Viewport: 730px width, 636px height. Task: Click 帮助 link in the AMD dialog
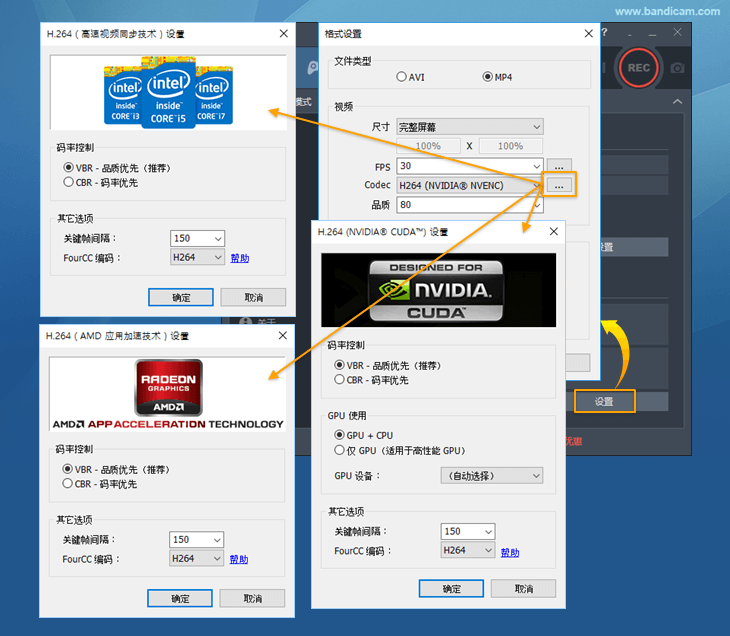coord(239,559)
